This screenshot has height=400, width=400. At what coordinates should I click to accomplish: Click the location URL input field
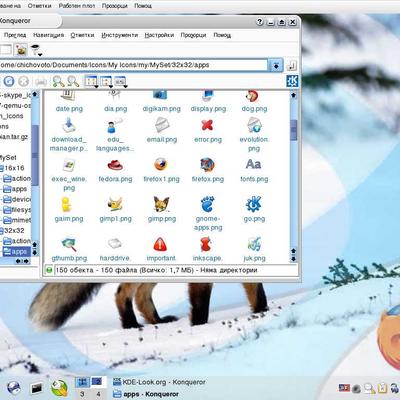coord(133,65)
